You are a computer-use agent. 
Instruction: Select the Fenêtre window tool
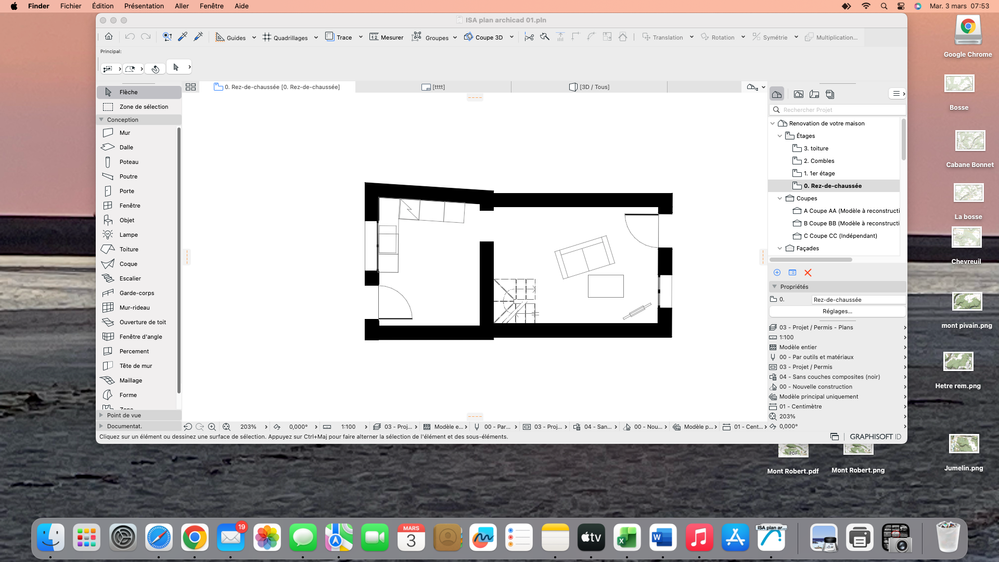point(139,205)
